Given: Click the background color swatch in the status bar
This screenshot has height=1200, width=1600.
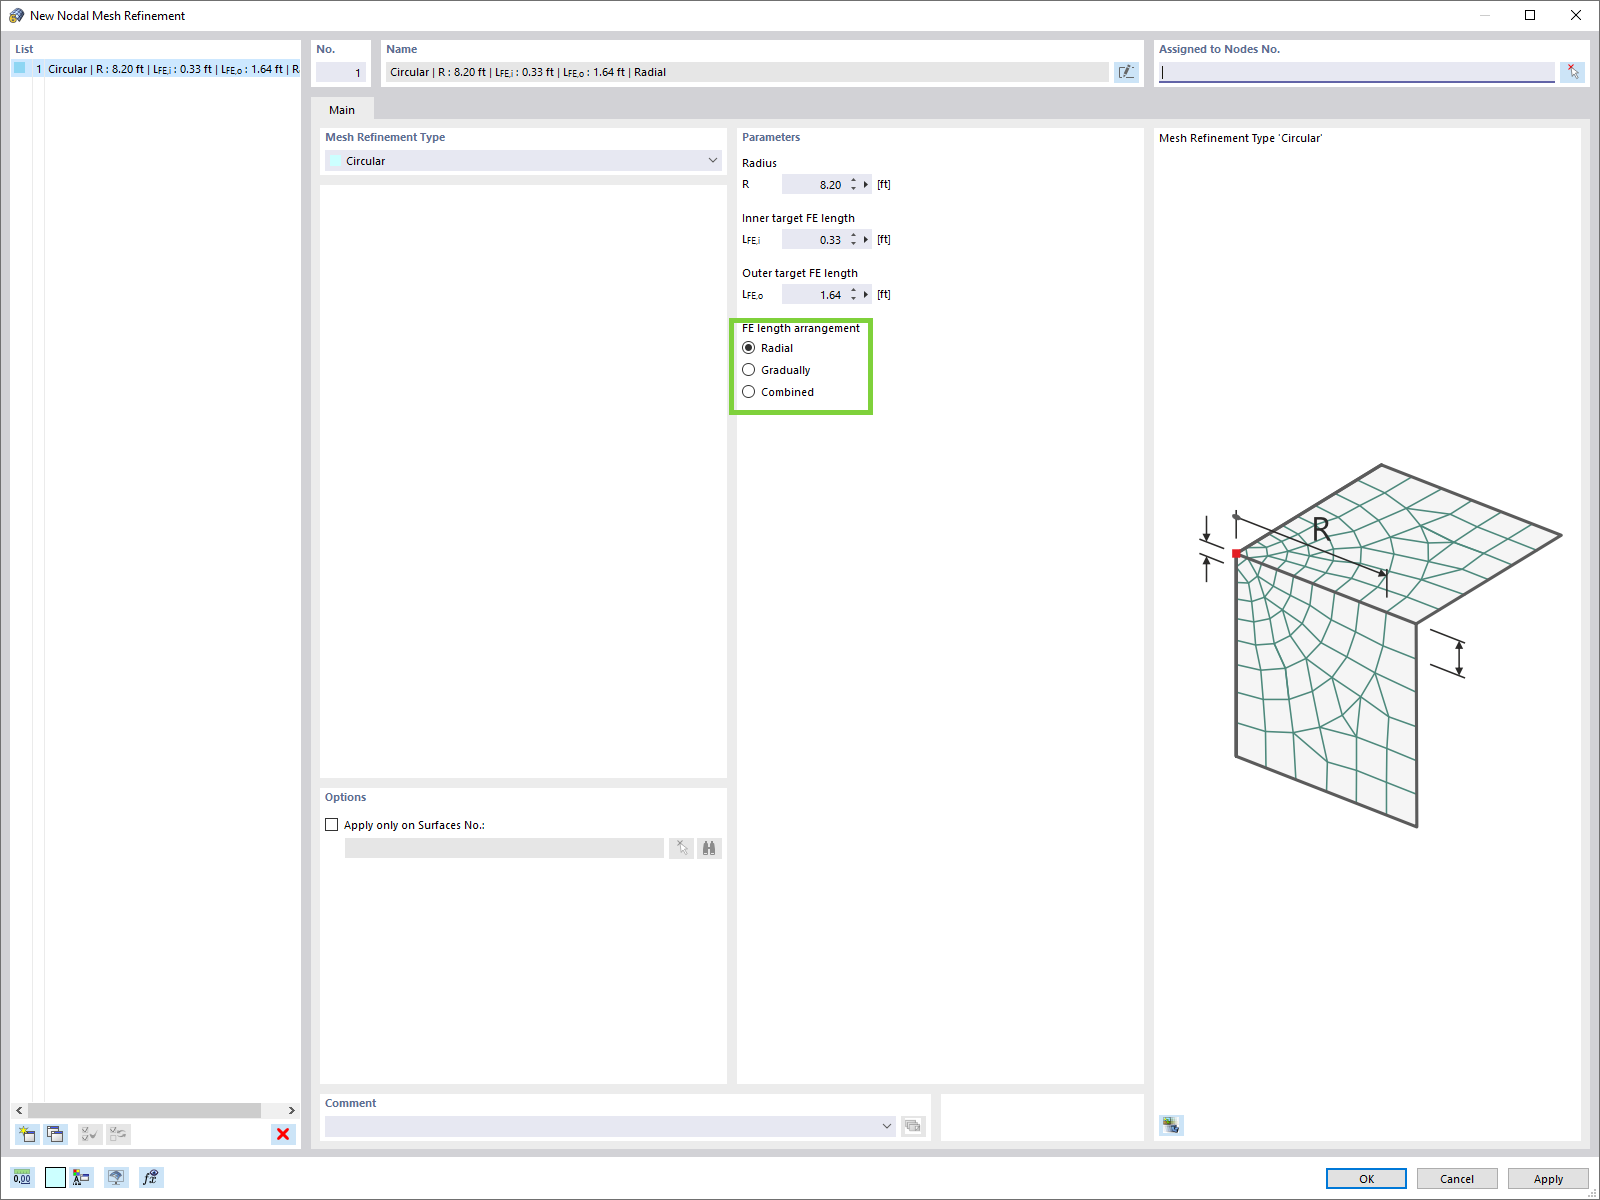Looking at the screenshot, I should (x=55, y=1177).
